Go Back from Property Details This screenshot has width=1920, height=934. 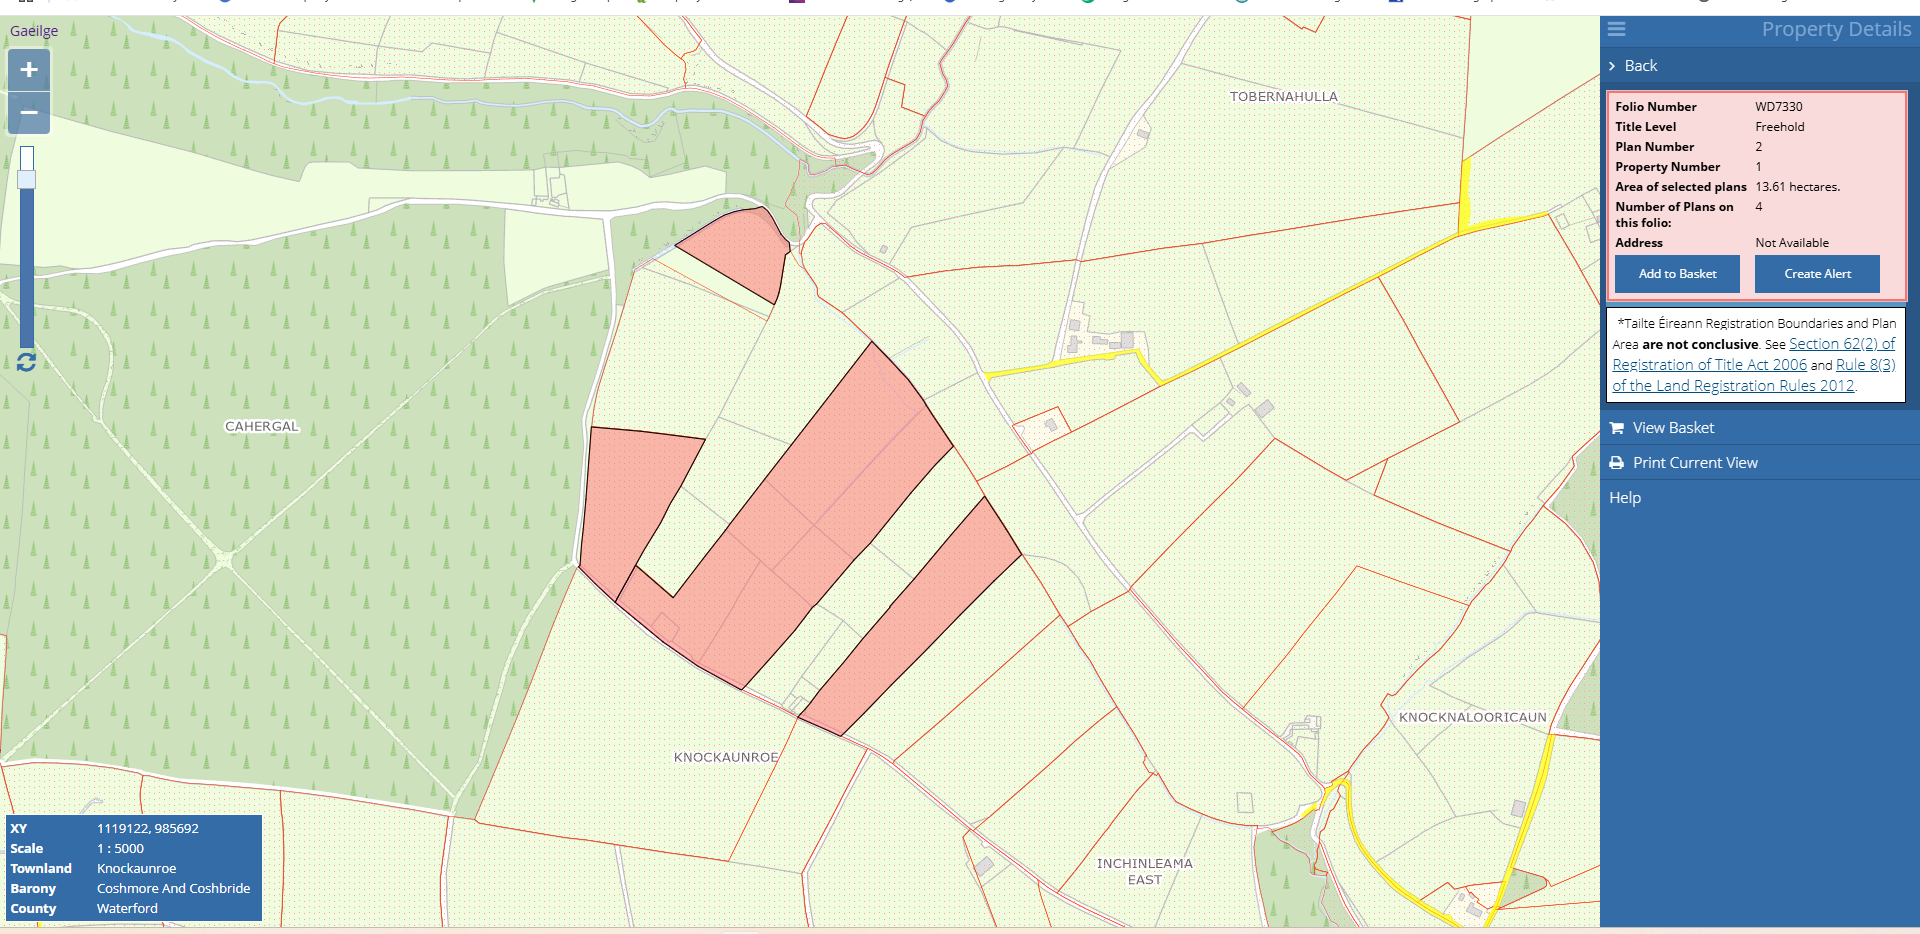[1640, 66]
